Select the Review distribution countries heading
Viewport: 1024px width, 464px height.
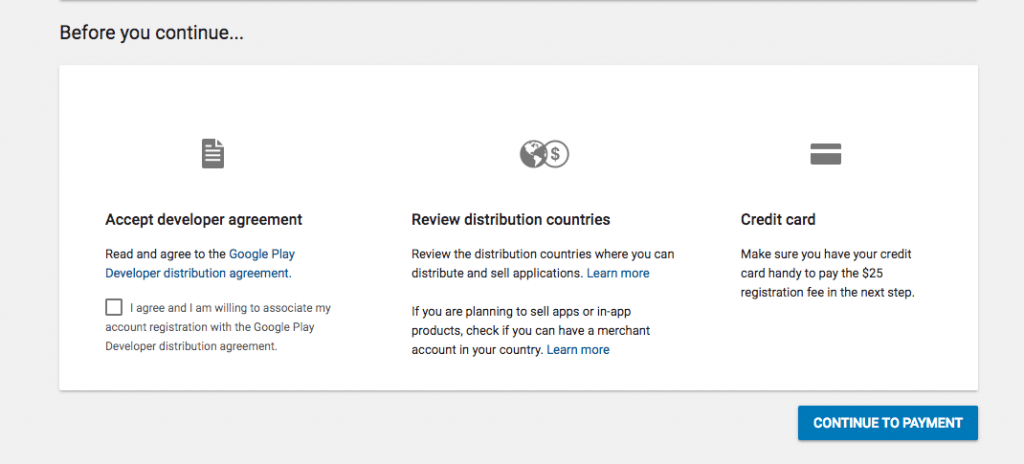click(x=511, y=220)
